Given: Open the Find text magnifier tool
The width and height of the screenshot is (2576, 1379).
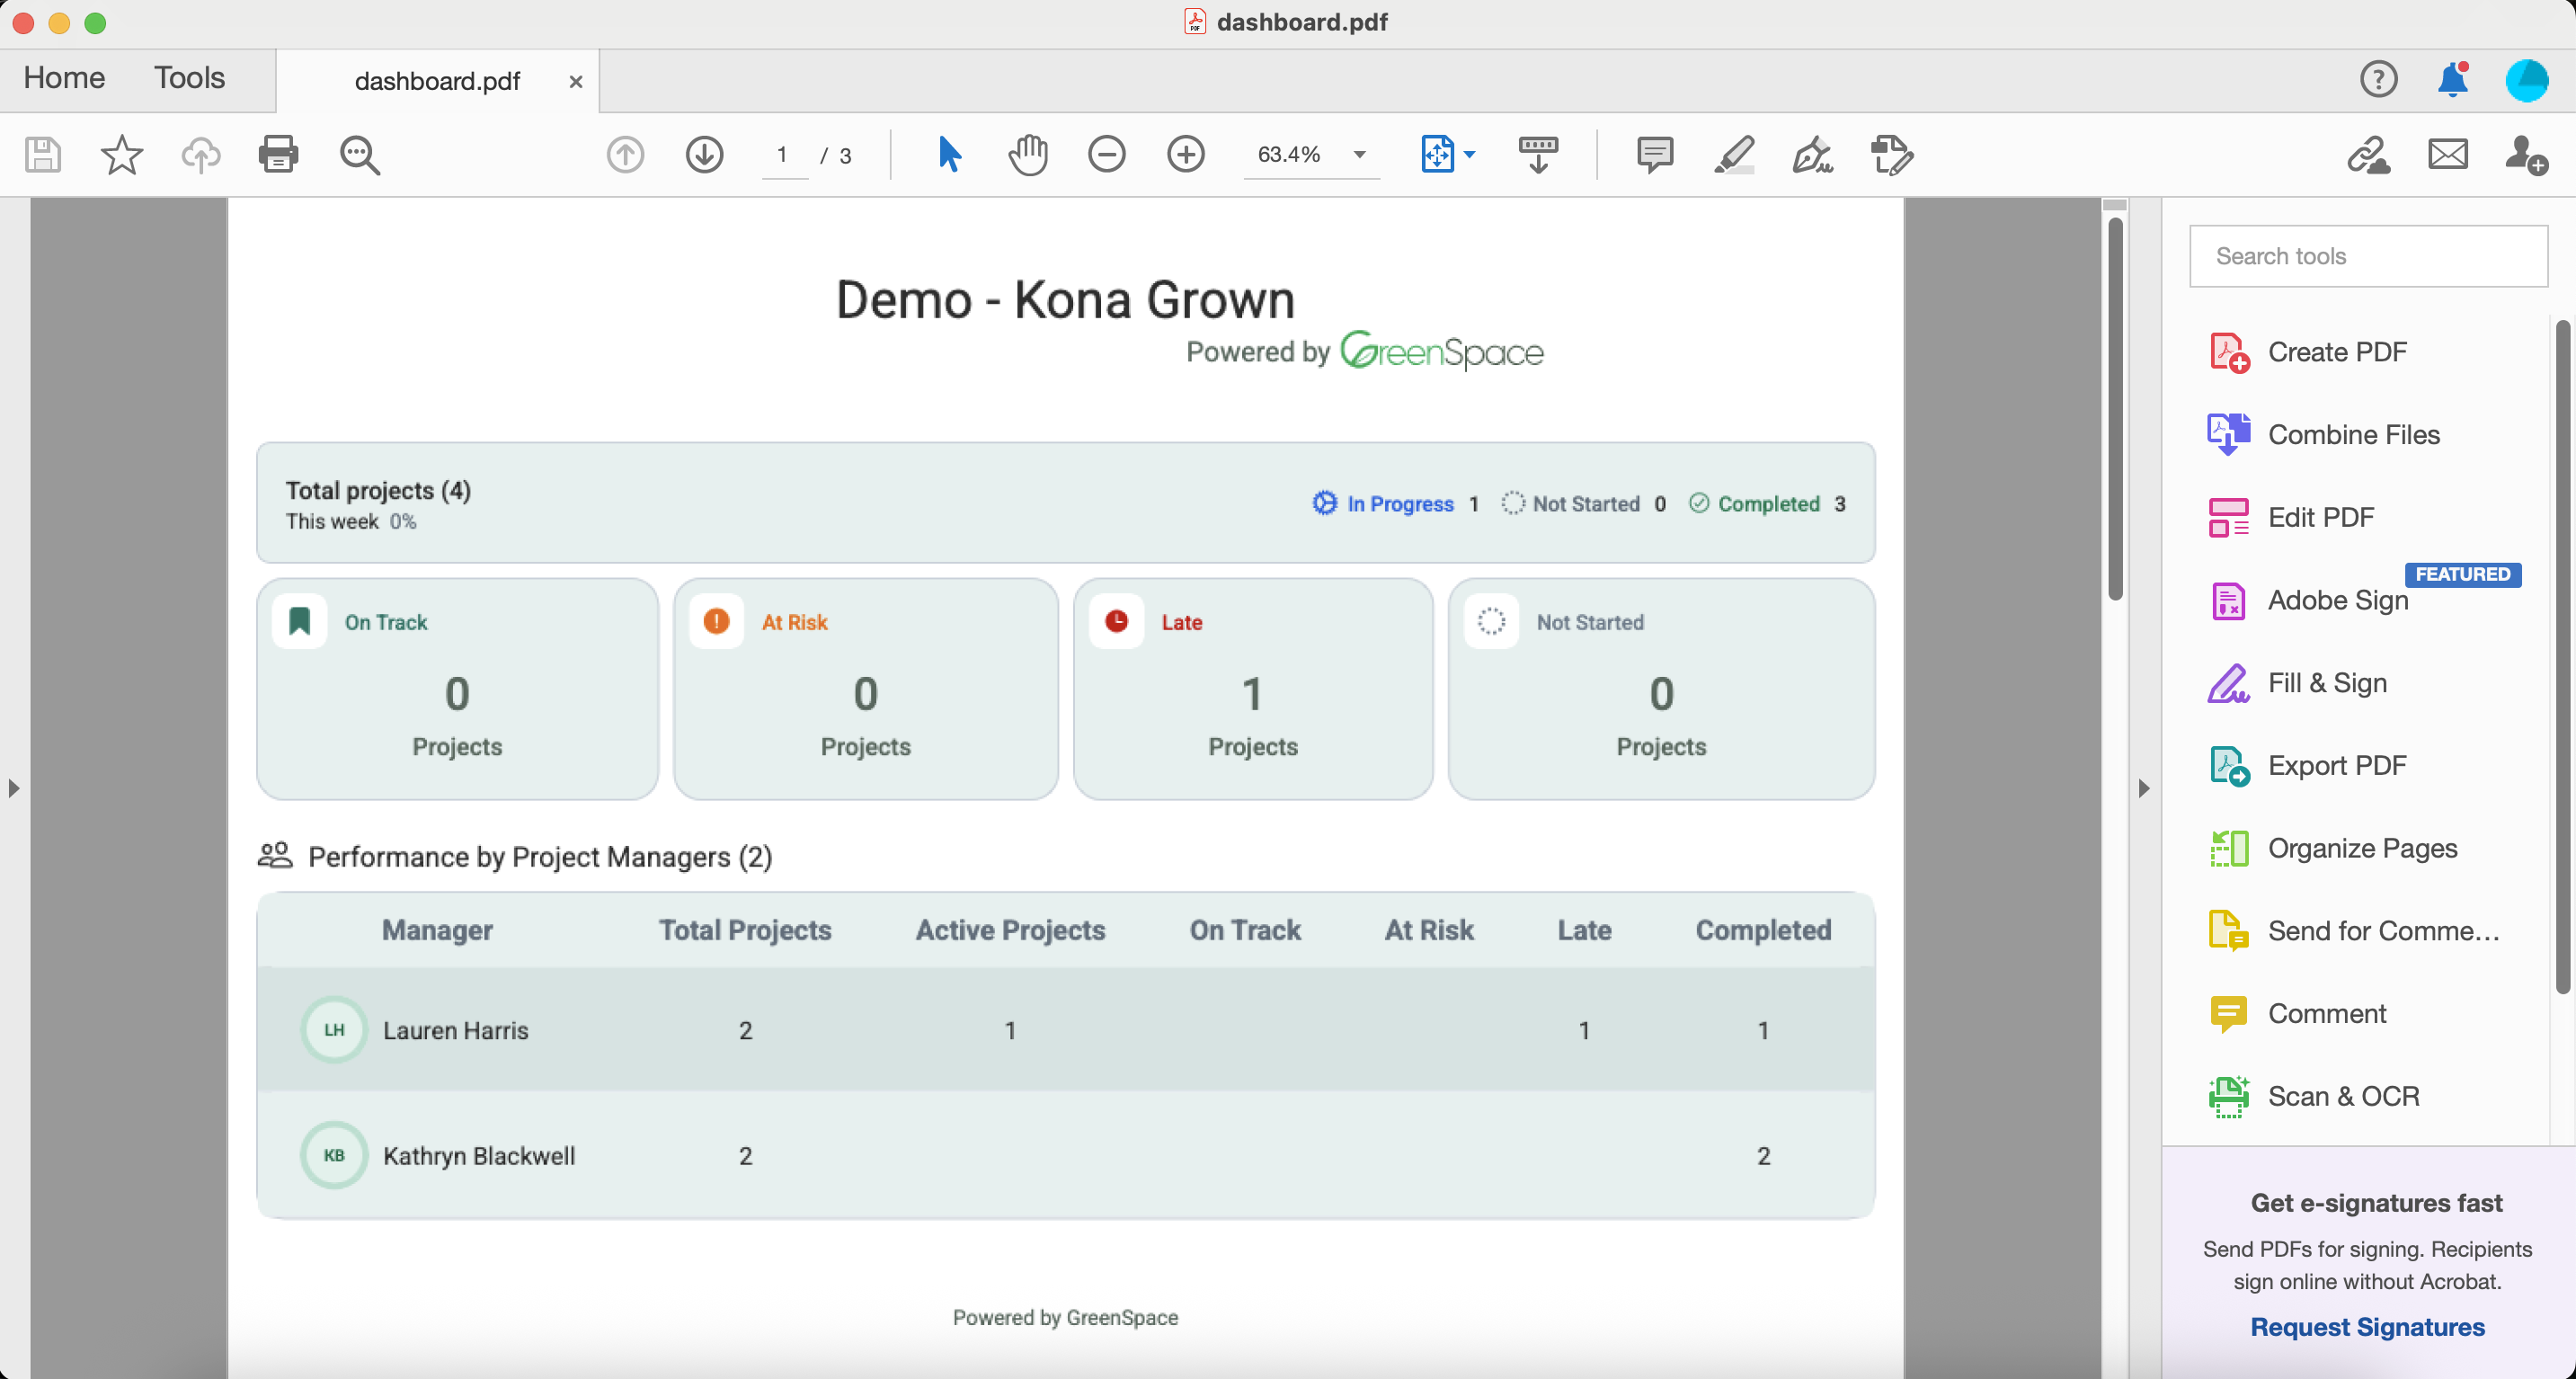Looking at the screenshot, I should click(359, 155).
